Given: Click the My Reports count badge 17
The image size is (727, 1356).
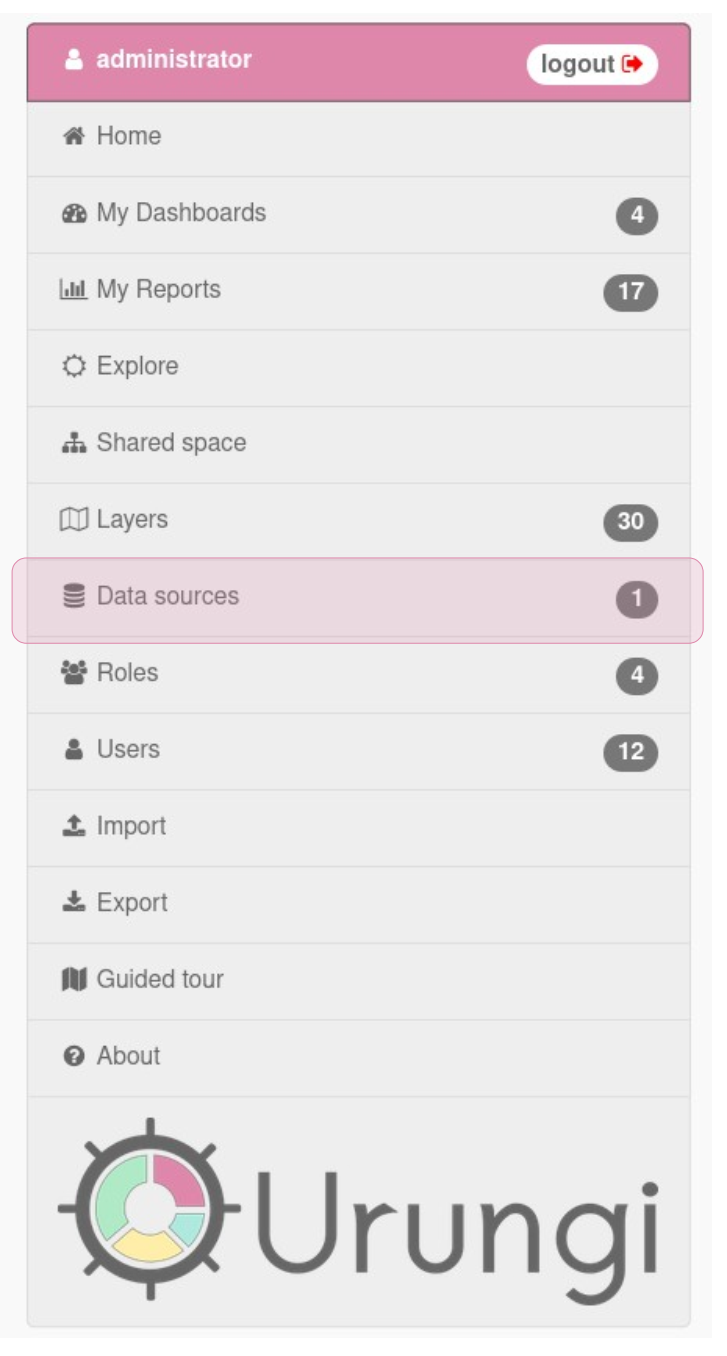Looking at the screenshot, I should (631, 292).
